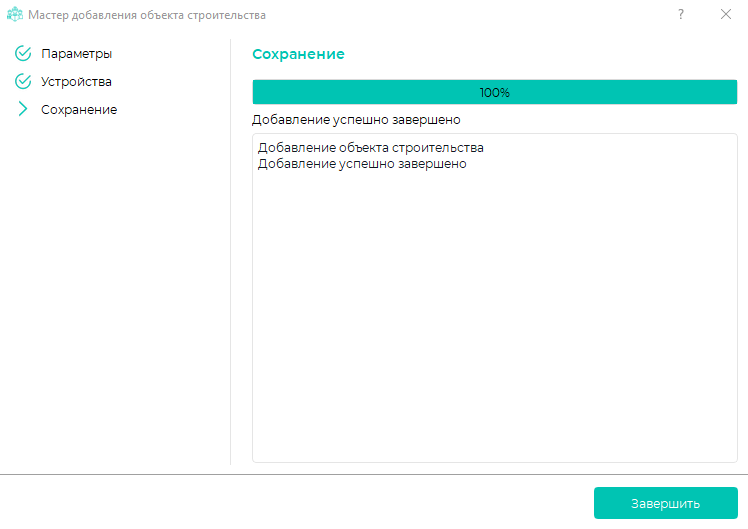The image size is (748, 529).
Task: Select the Сохранение step in the sidebar
Action: [x=79, y=110]
